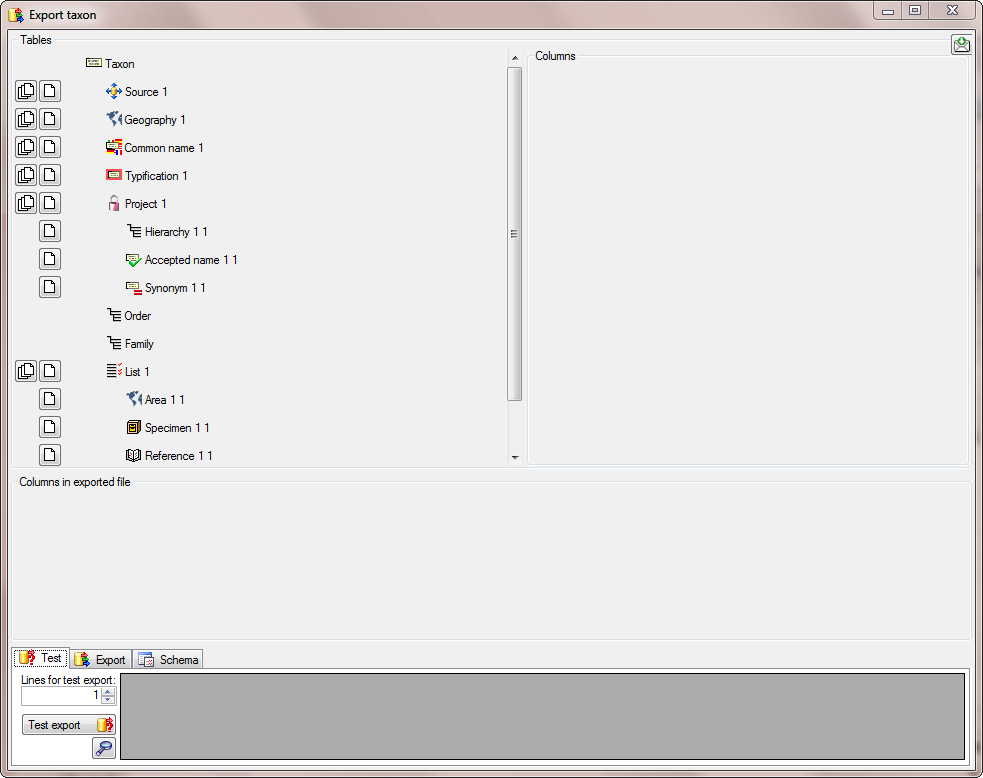This screenshot has width=983, height=778.
Task: Select the Typification 1 table entry
Action: [155, 176]
